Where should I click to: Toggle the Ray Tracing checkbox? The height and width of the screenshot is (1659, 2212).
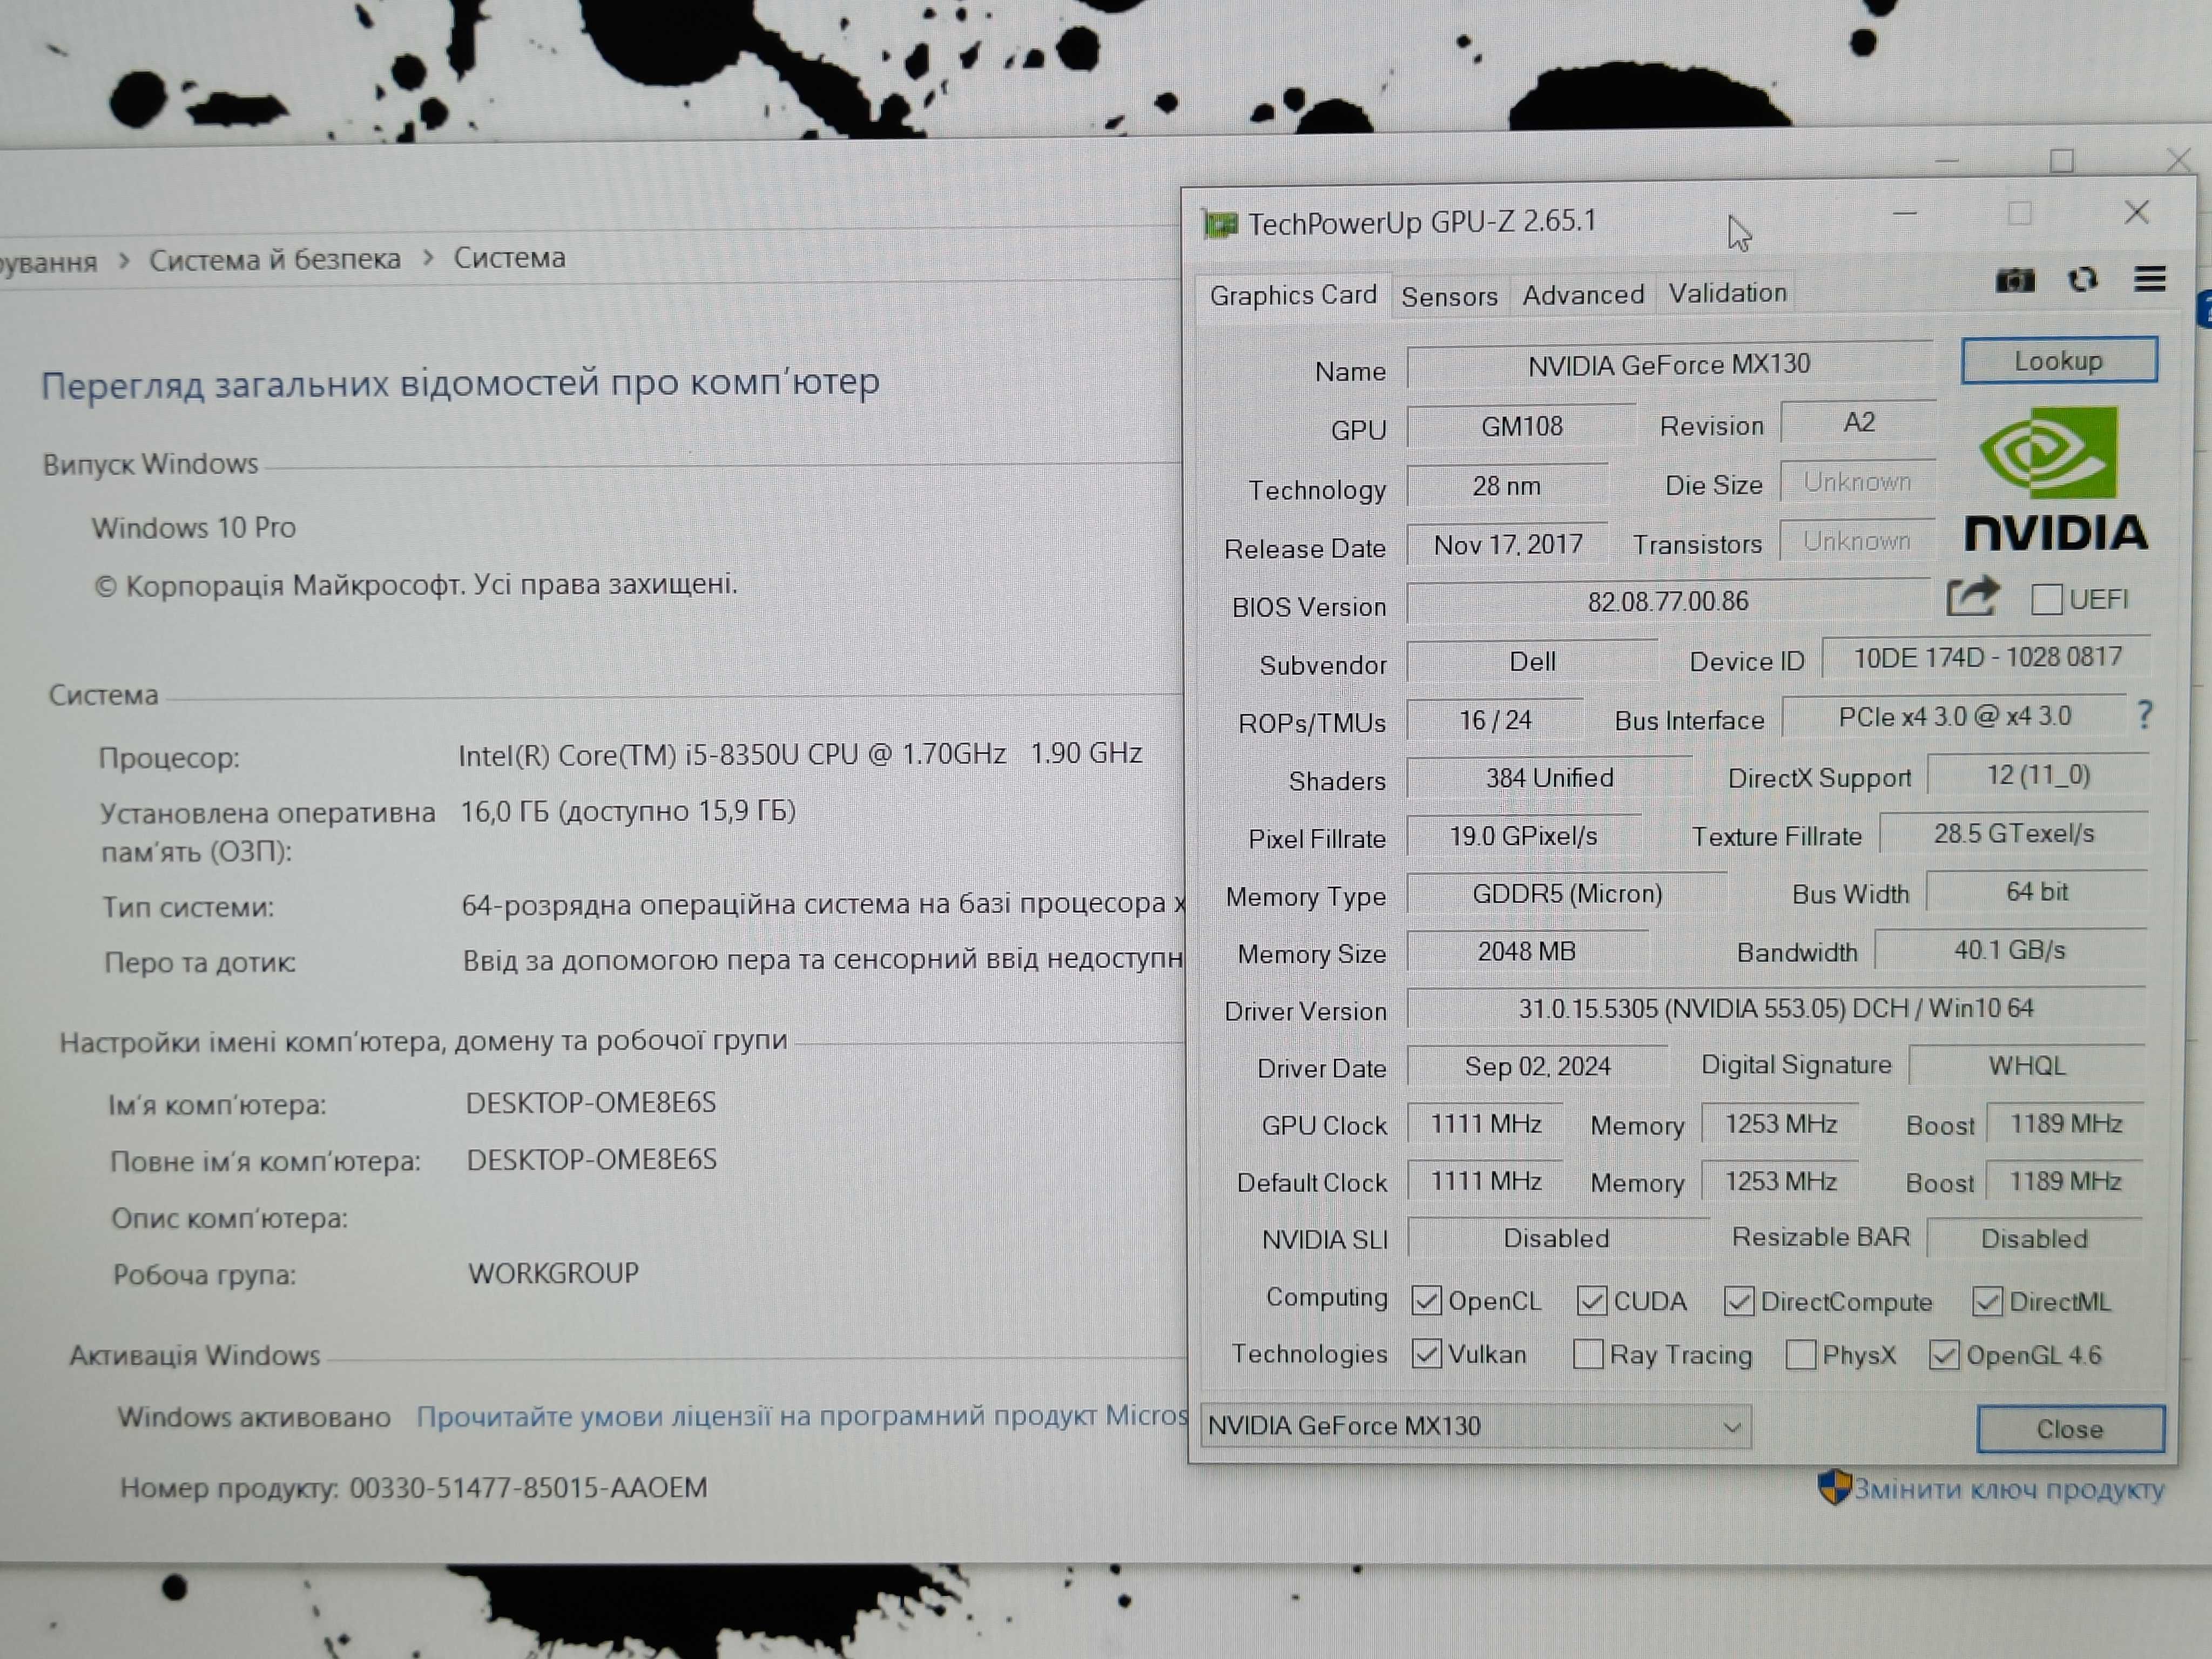[x=1587, y=1354]
